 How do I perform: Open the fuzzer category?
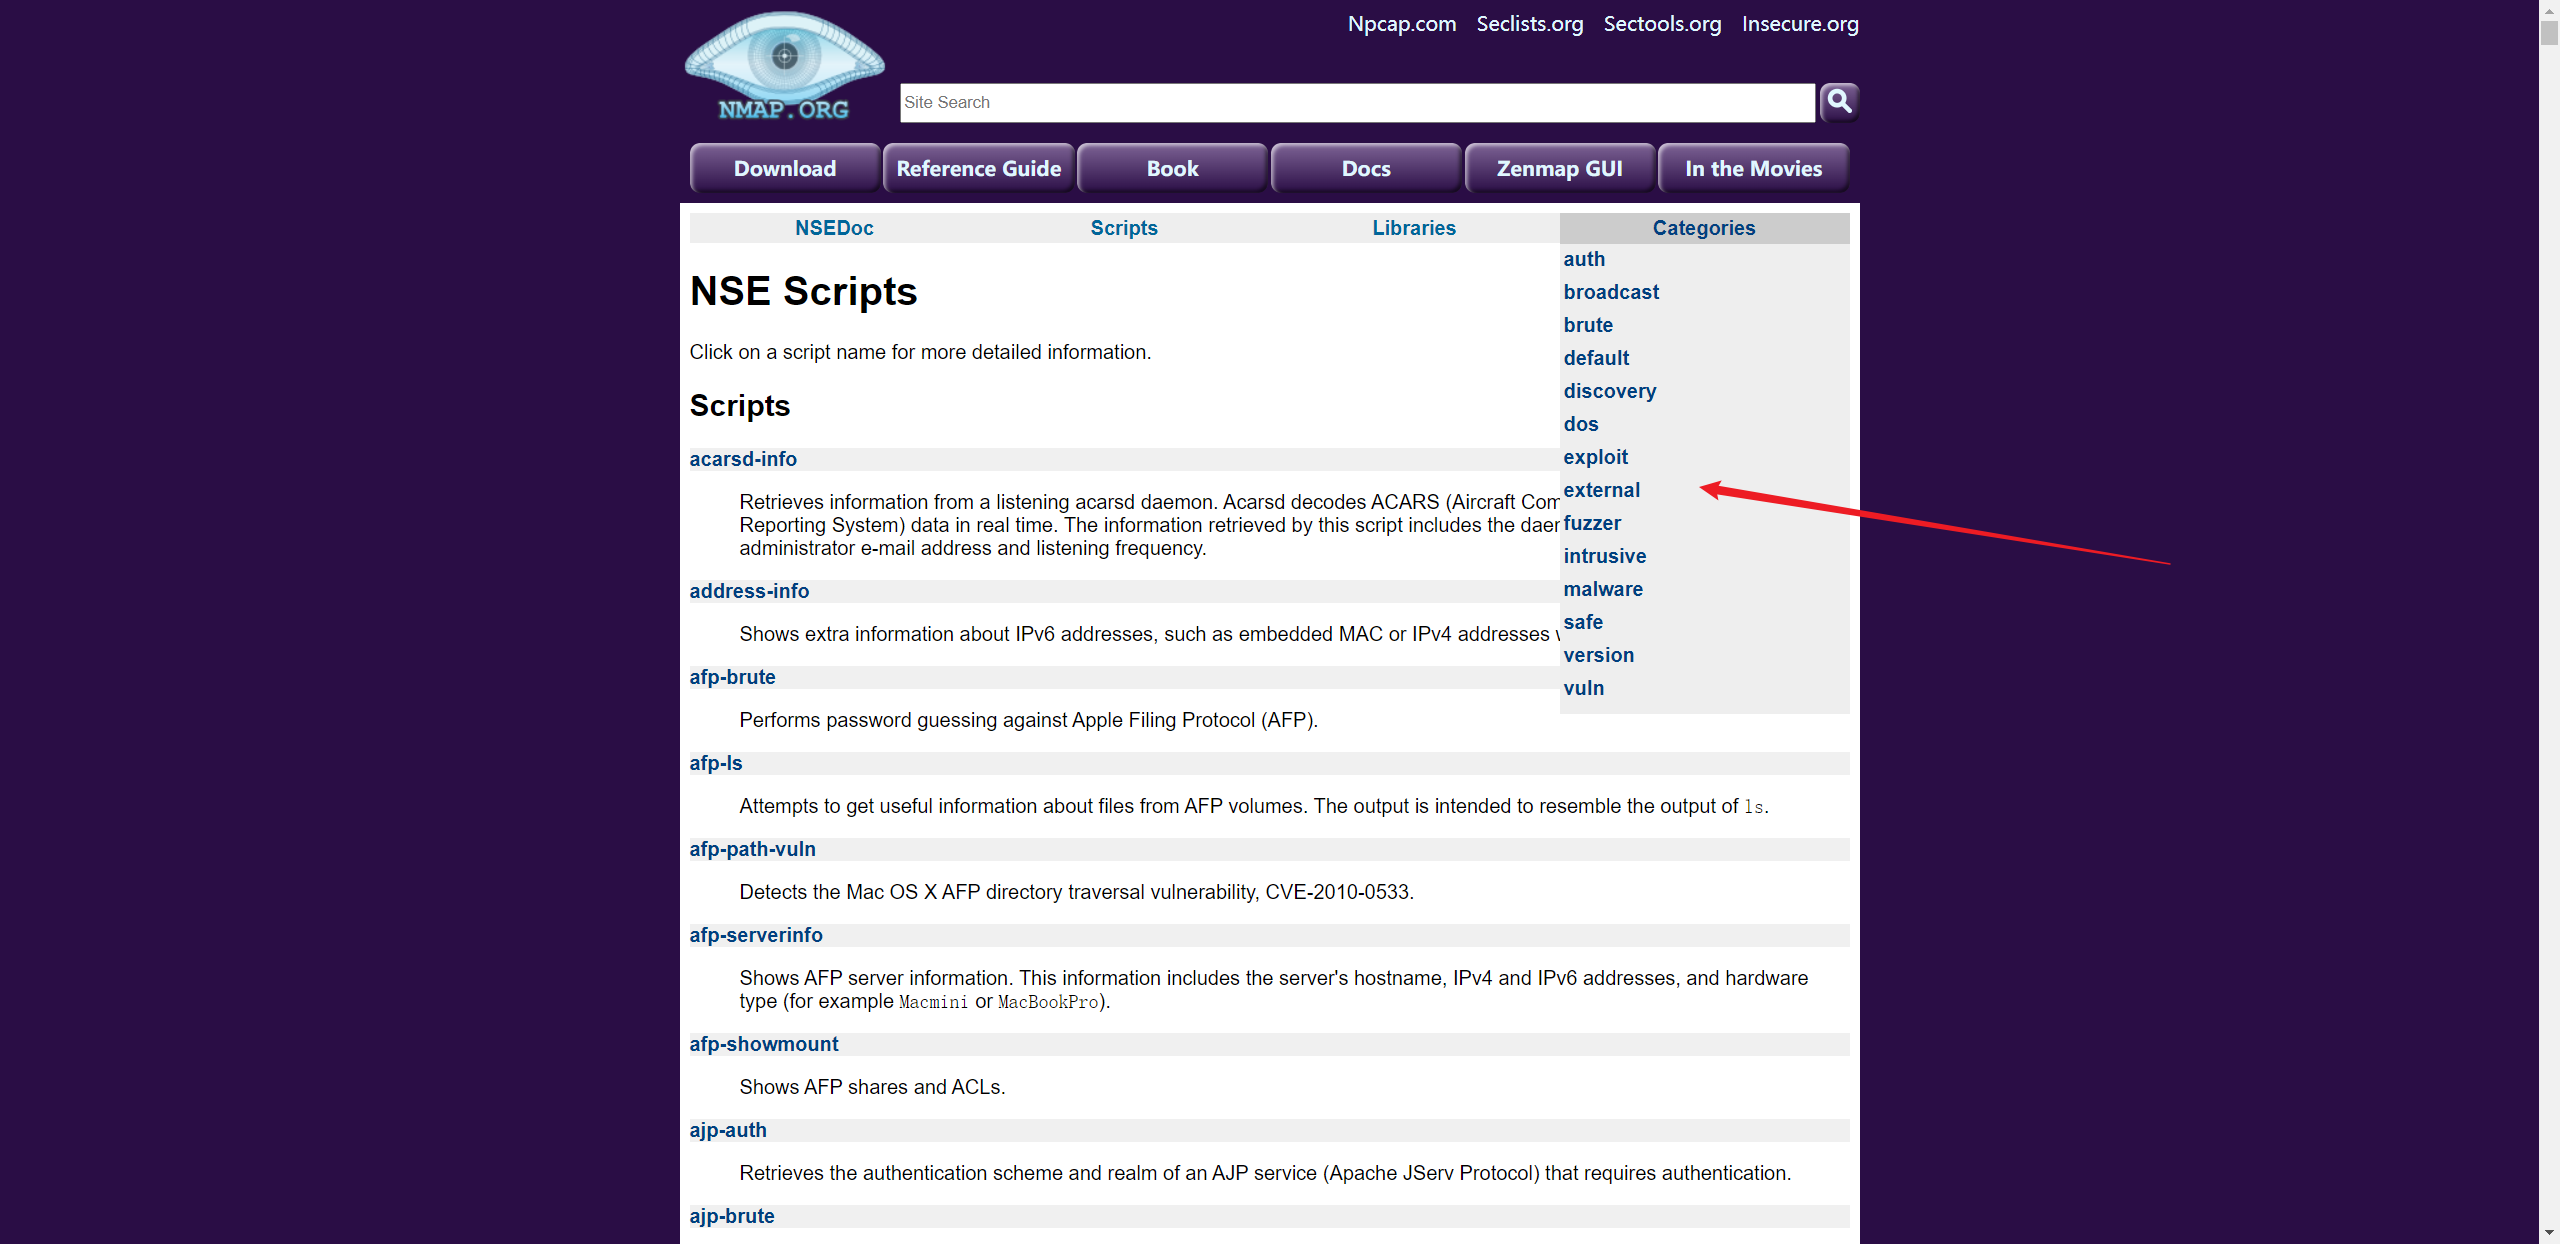tap(1592, 523)
